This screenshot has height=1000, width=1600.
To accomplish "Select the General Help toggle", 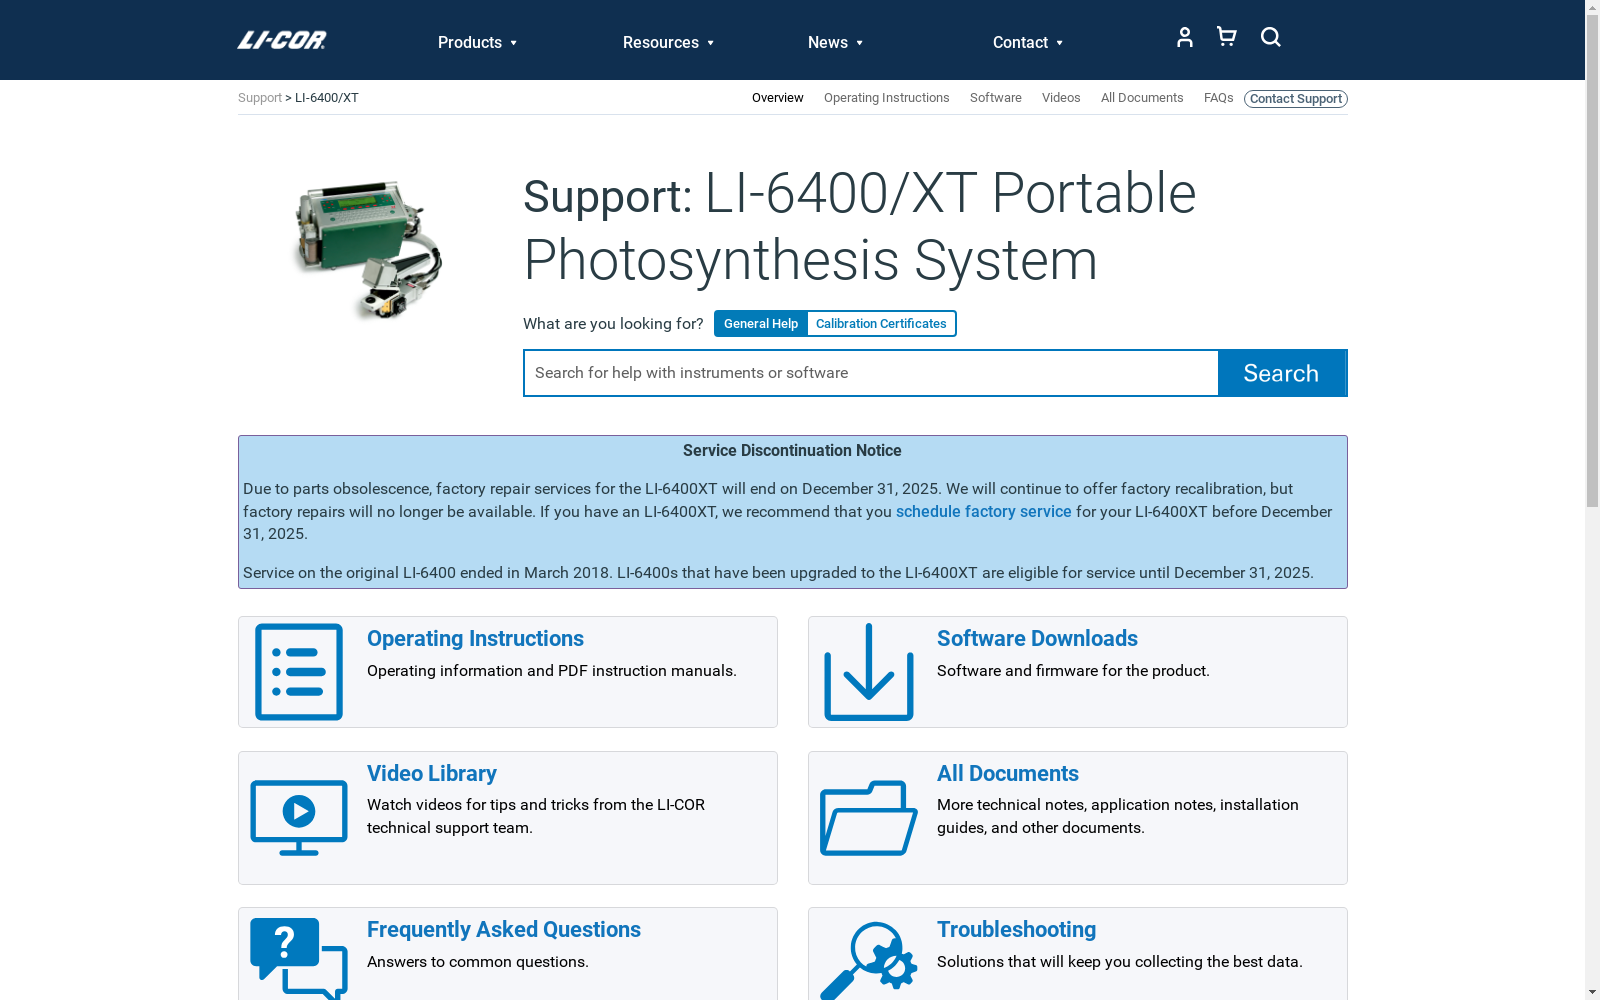I will click(x=761, y=324).
